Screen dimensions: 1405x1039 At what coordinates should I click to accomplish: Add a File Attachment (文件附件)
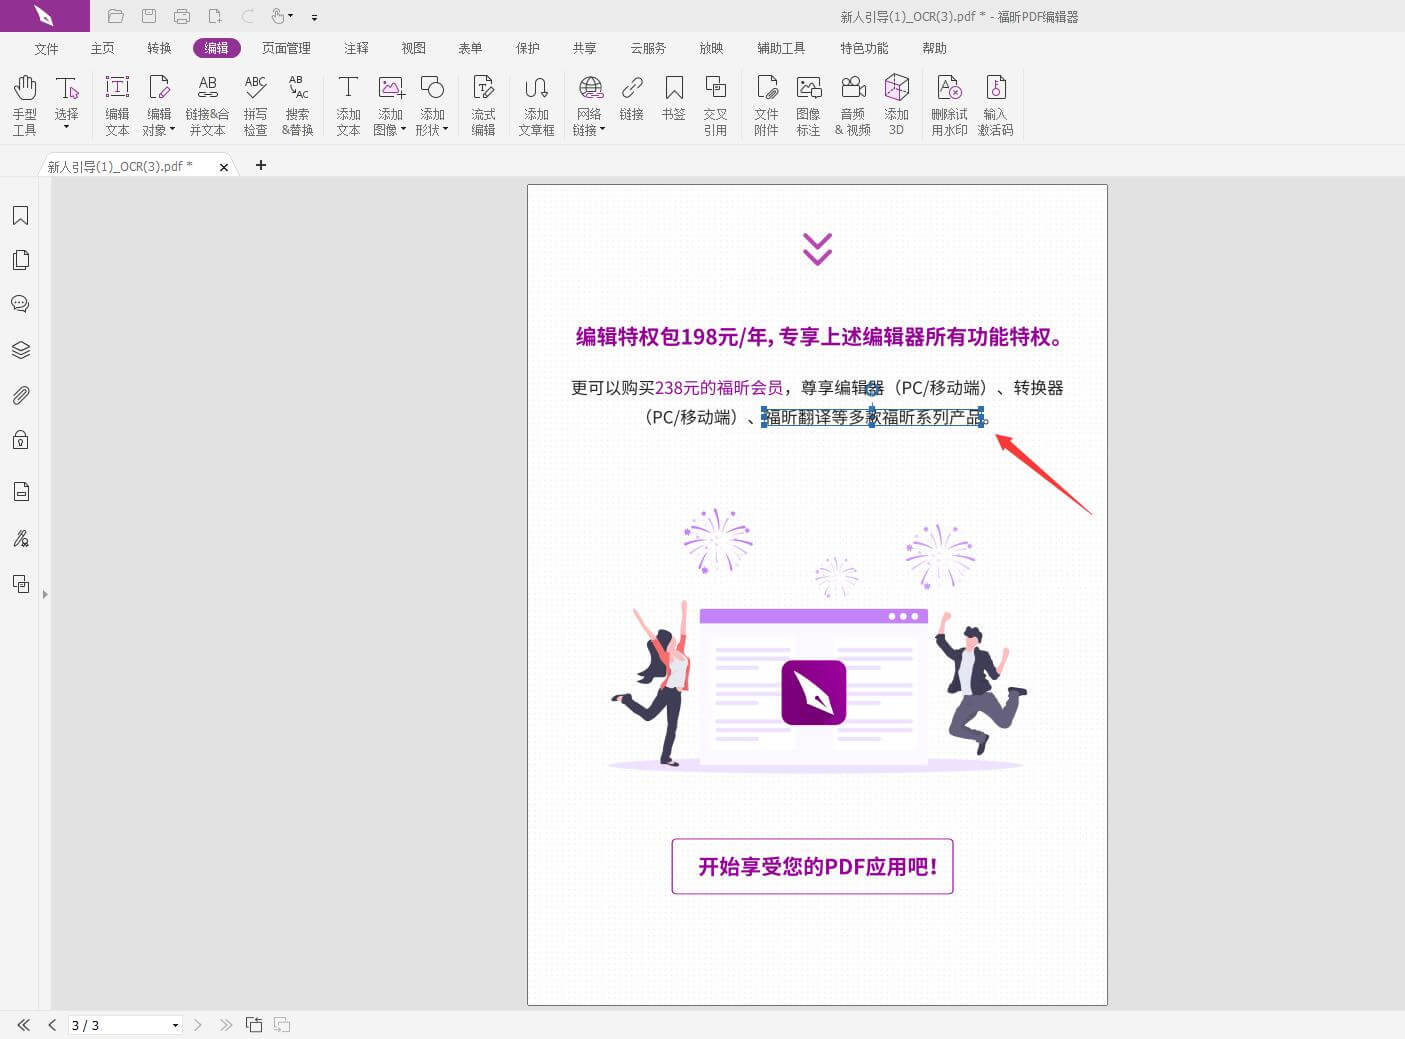(766, 104)
